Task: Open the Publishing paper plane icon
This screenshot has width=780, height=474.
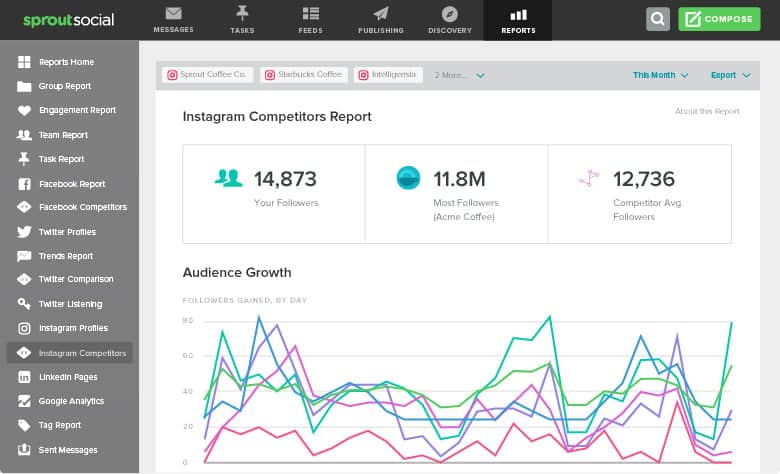Action: pyautogui.click(x=381, y=13)
